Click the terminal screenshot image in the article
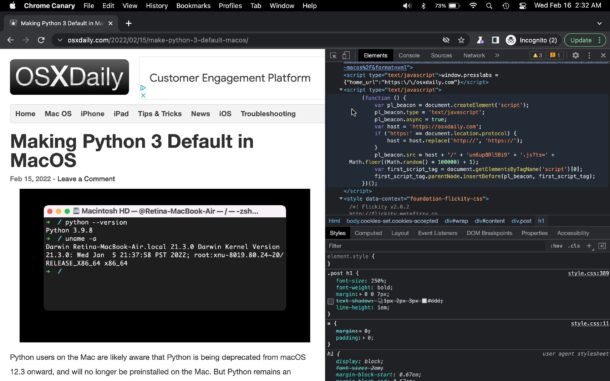Image resolution: width=610 pixels, height=381 pixels. 165,265
